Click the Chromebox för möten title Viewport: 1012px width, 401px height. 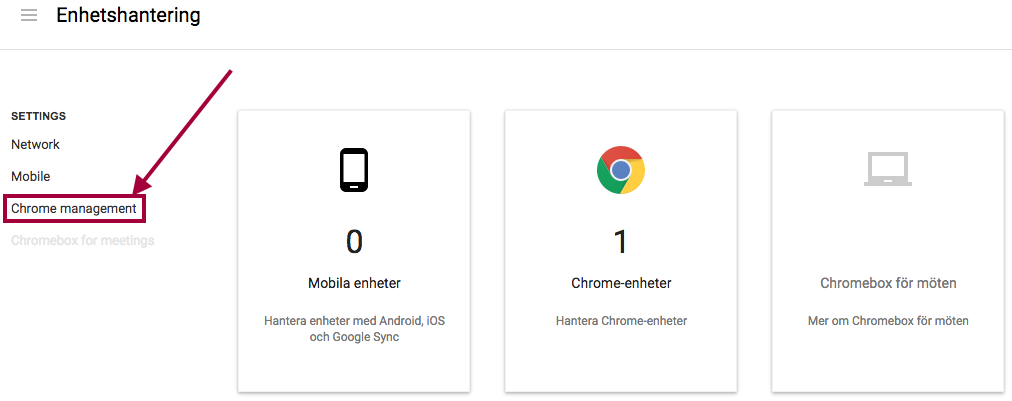pyautogui.click(x=888, y=283)
